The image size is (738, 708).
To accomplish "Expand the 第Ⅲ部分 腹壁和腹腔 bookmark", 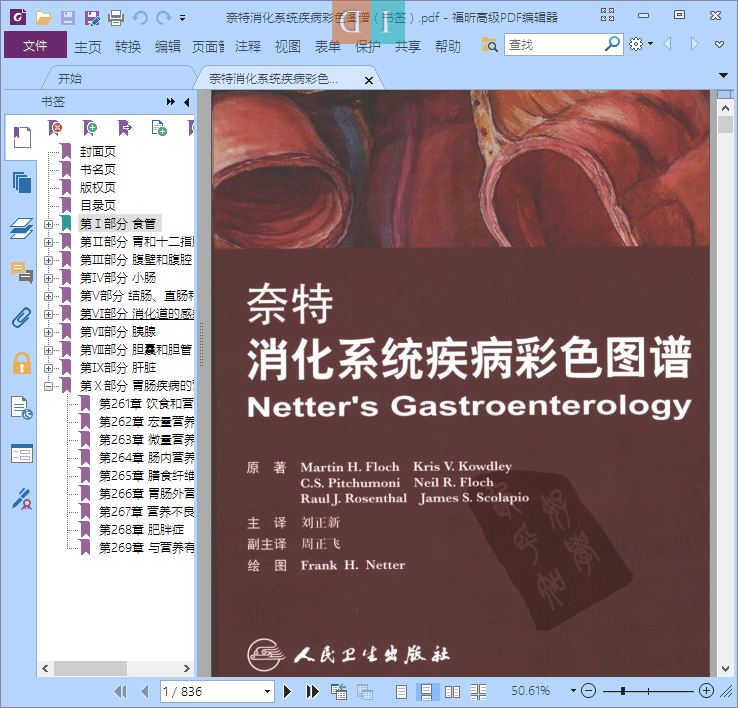I will coord(48,260).
